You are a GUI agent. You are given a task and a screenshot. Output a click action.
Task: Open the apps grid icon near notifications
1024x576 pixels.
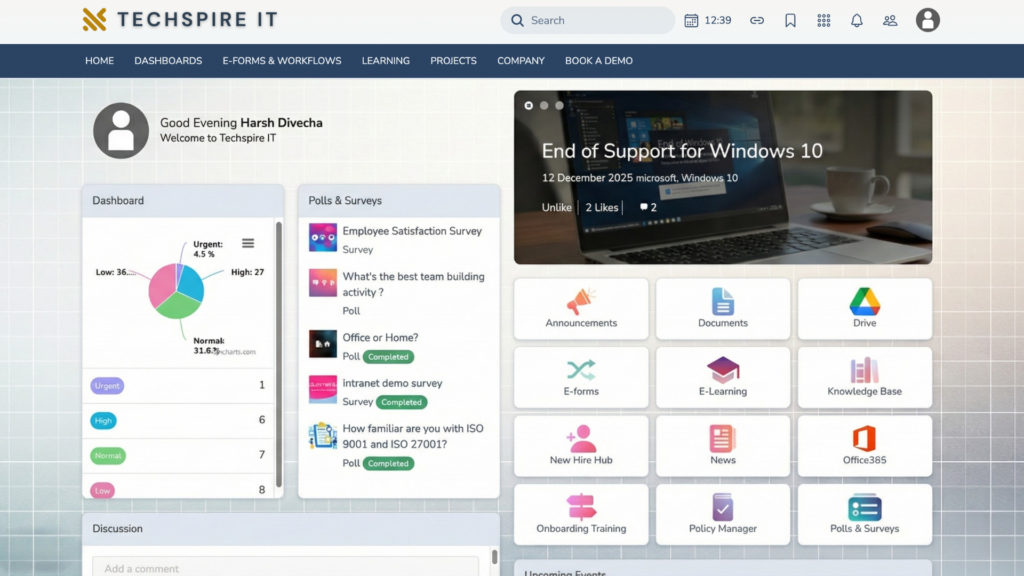[823, 20]
